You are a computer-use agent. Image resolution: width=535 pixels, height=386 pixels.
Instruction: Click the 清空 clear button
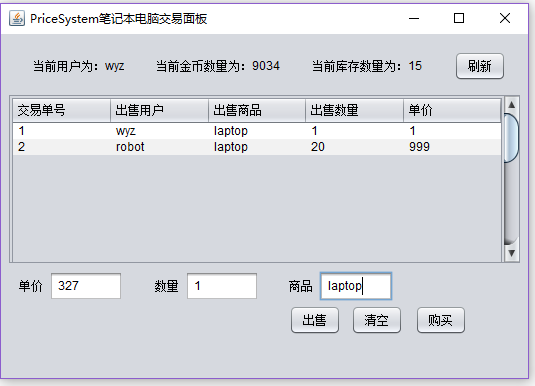click(376, 320)
